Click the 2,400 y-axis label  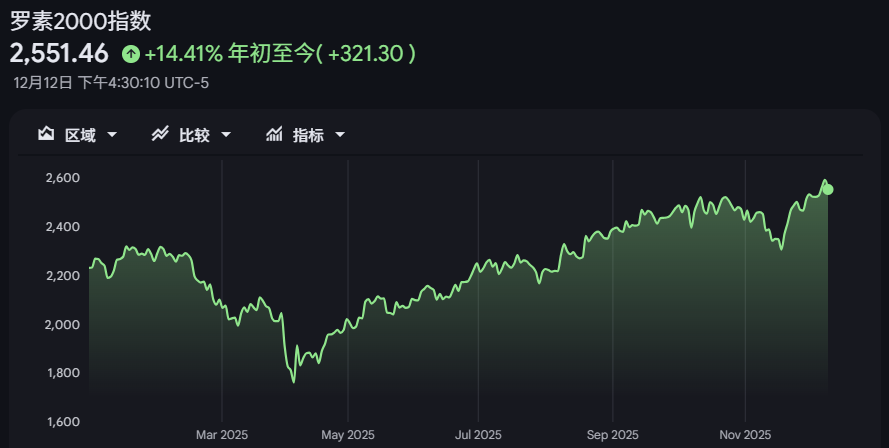point(62,226)
